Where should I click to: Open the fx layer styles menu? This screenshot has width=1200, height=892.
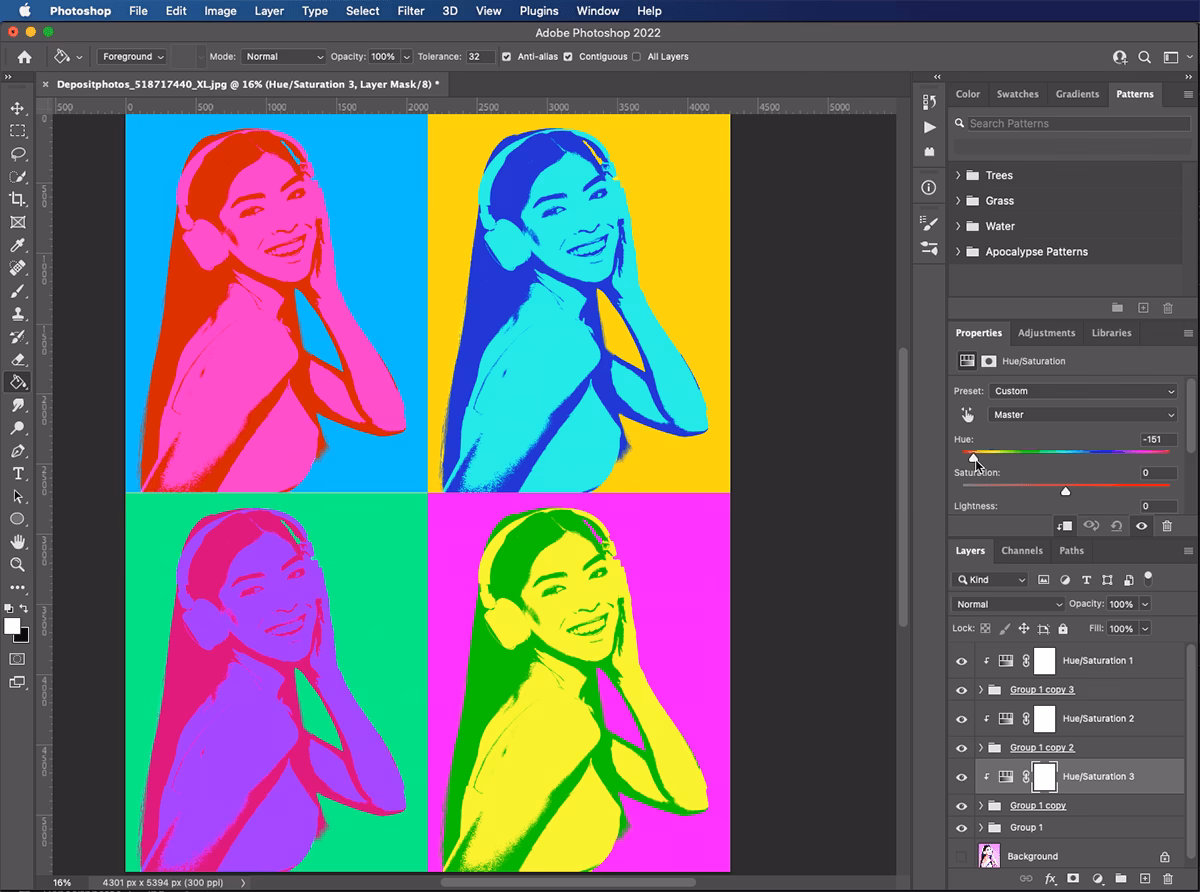pos(1050,878)
